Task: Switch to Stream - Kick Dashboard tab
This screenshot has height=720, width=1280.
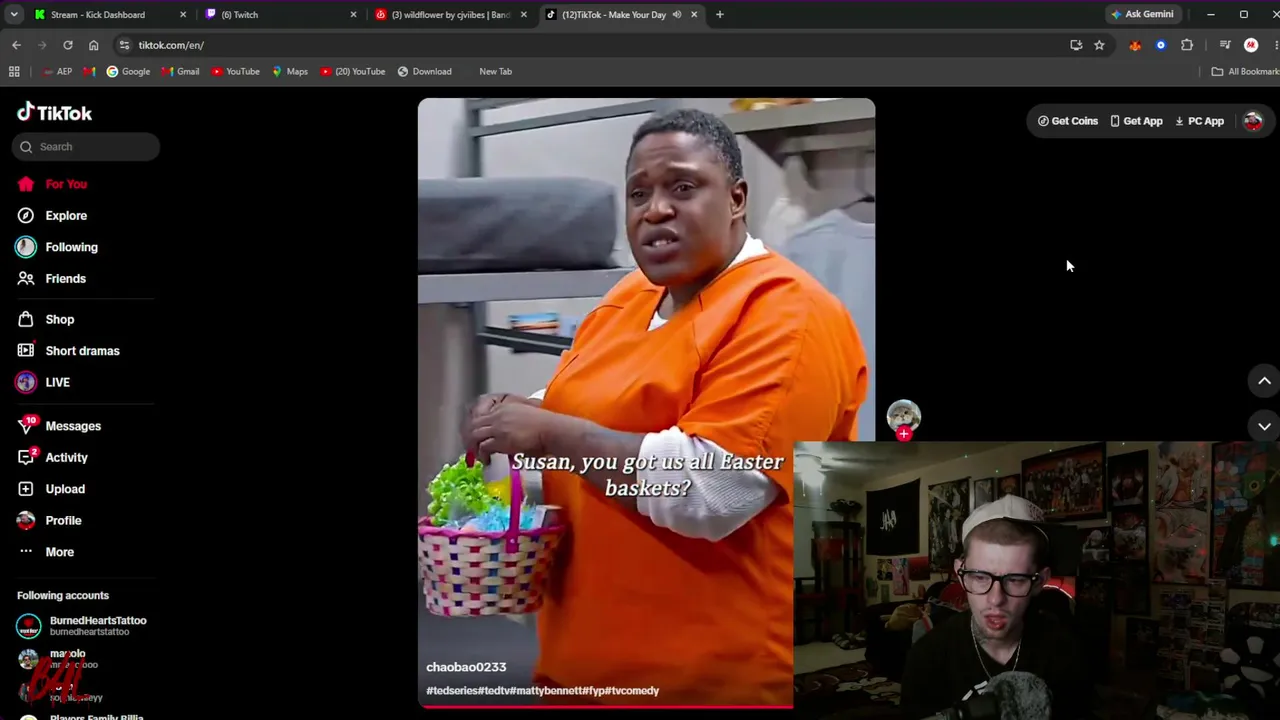Action: (x=98, y=15)
